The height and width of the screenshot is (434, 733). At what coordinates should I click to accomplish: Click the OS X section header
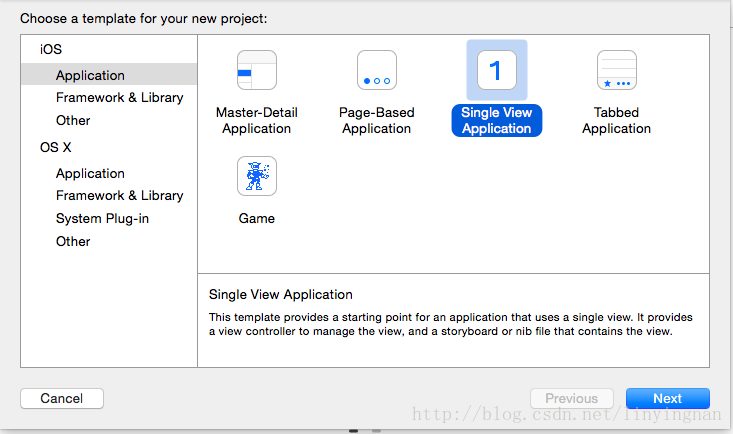coord(55,147)
